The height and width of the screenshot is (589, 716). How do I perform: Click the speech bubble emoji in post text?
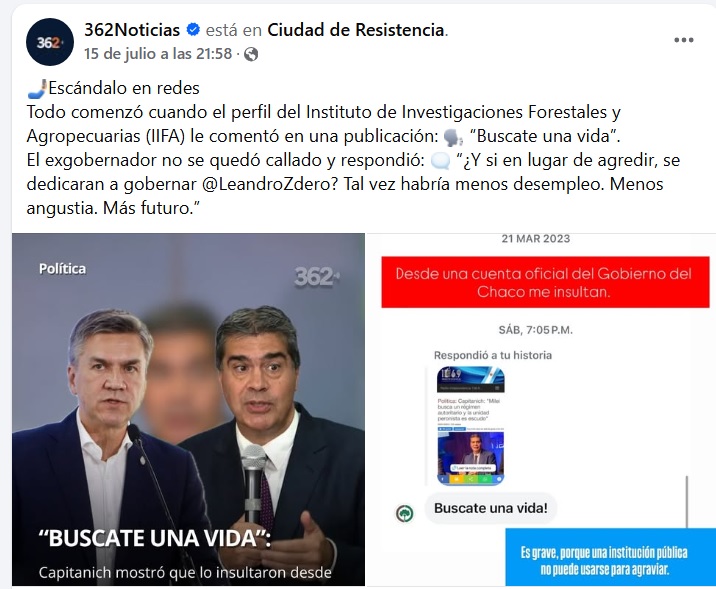[441, 161]
